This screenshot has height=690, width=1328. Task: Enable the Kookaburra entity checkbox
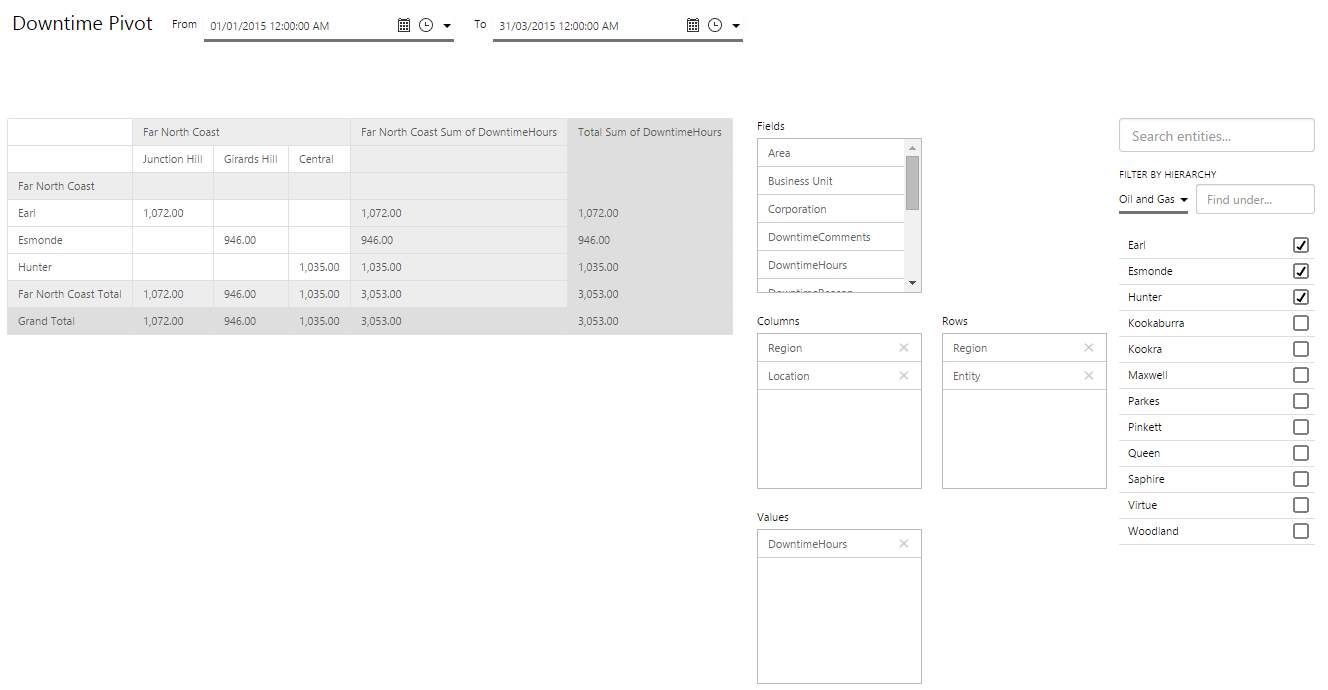[1300, 323]
